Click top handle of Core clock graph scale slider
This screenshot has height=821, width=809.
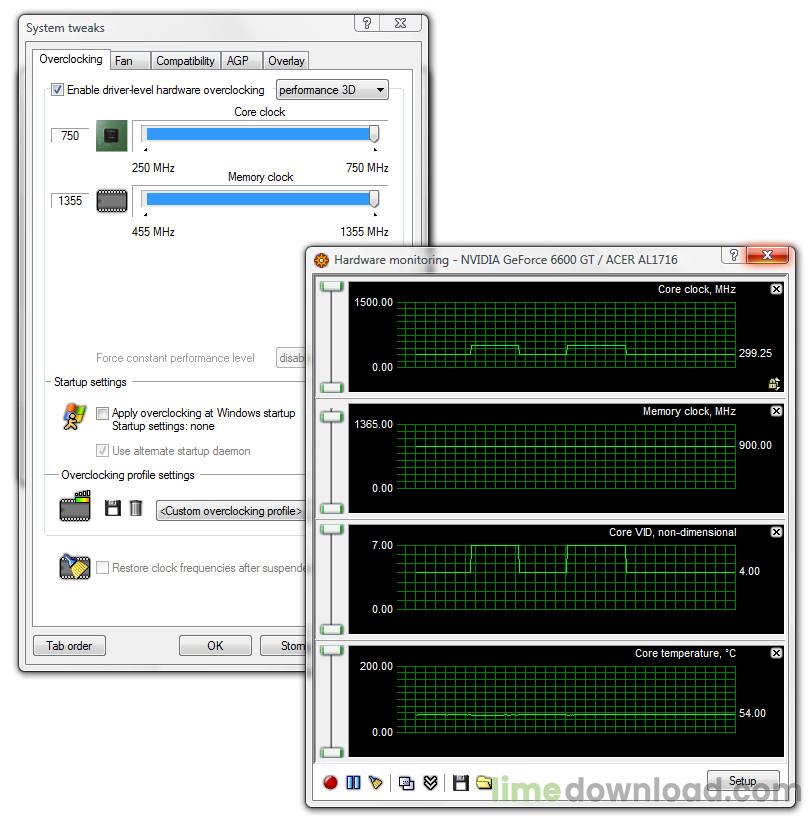coord(331,286)
